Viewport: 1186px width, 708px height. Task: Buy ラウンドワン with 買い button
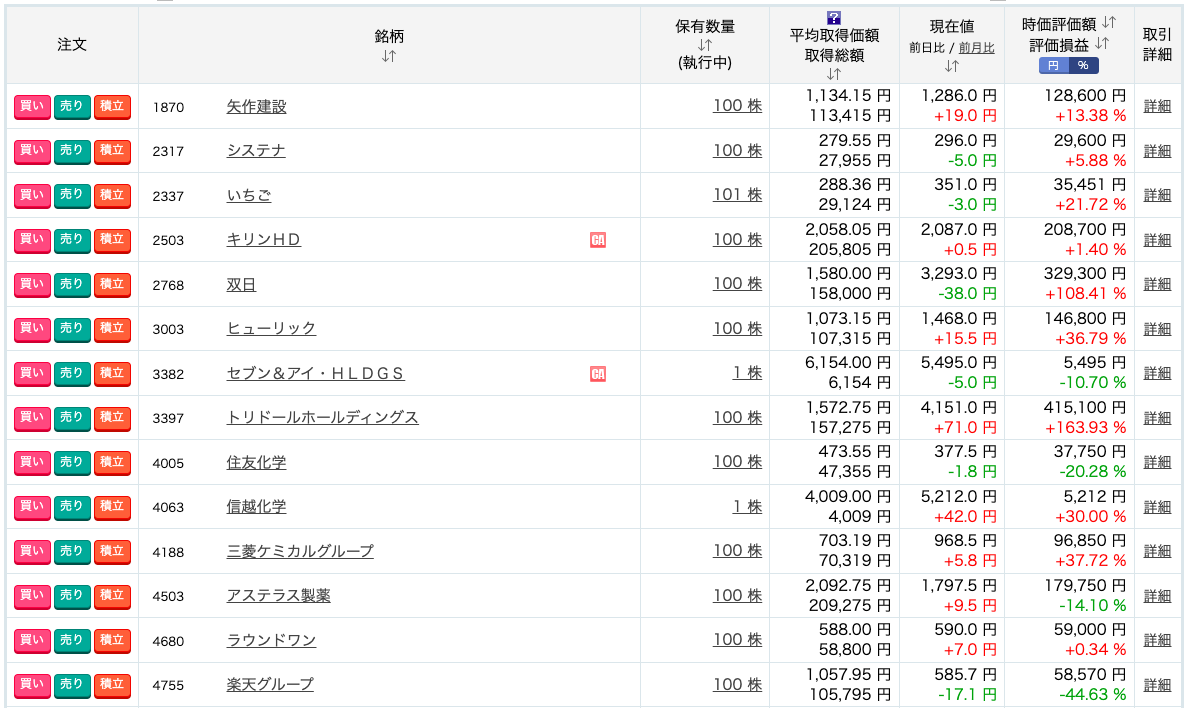pyautogui.click(x=32, y=640)
